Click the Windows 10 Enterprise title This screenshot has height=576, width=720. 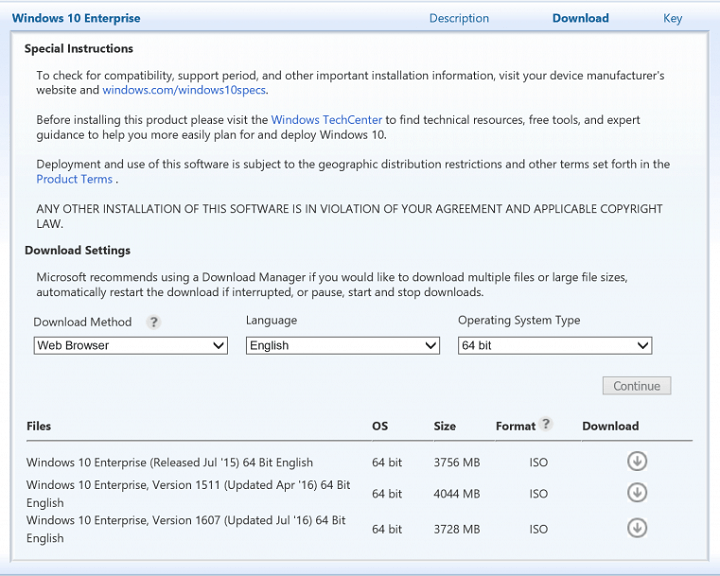76,18
